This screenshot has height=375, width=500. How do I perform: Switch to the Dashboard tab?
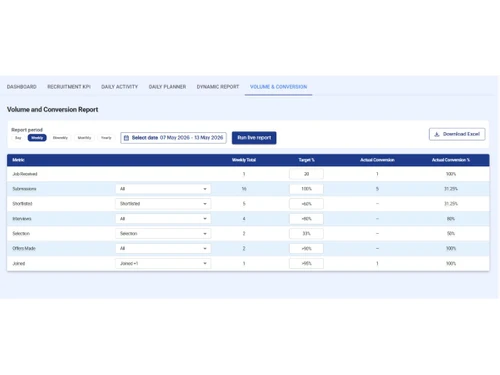22,87
